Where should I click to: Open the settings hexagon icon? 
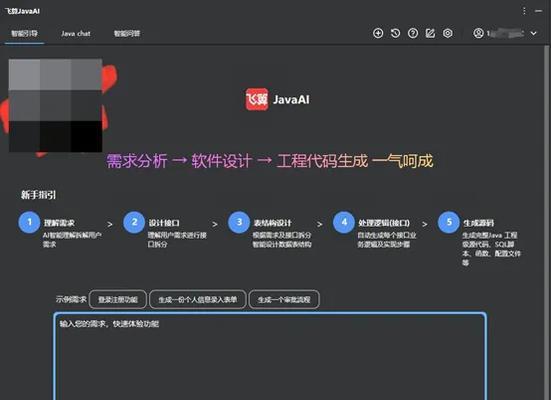coord(448,33)
